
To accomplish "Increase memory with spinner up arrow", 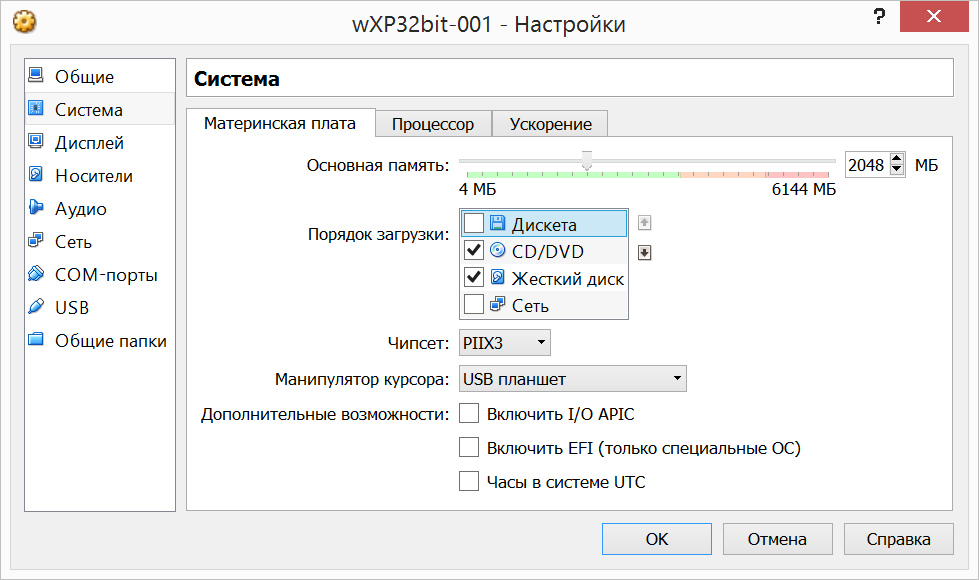I will [897, 159].
